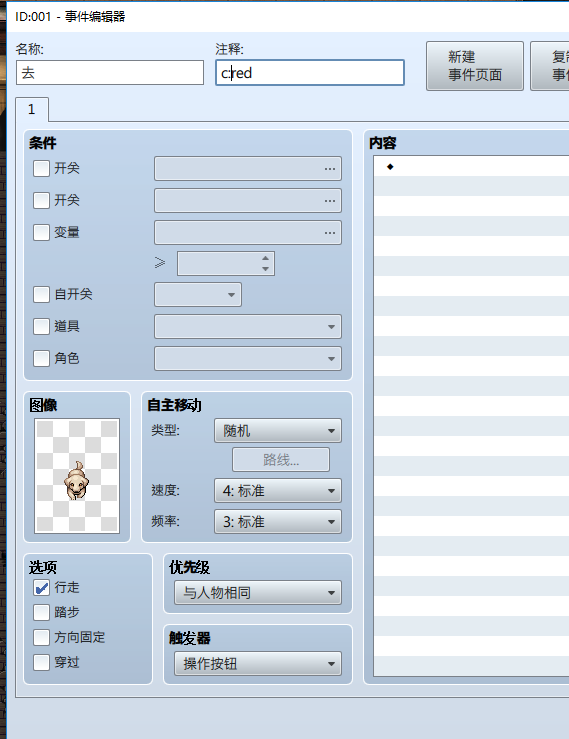Image resolution: width=569 pixels, height=739 pixels.
Task: Enable the first 开关 condition checkbox
Action: 41,168
